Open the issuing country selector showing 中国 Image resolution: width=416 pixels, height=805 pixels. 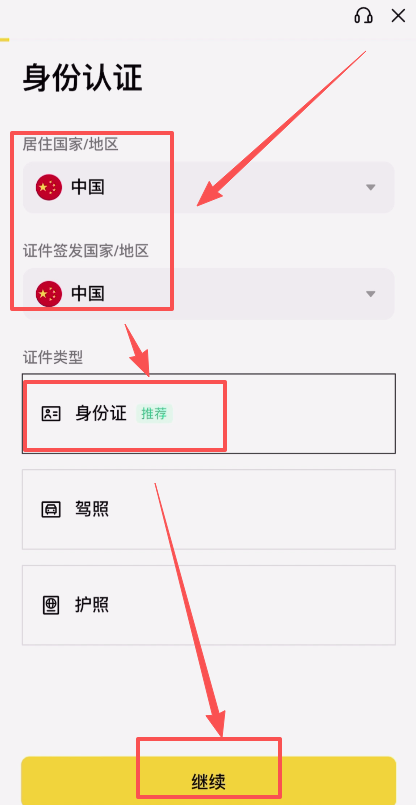(x=209, y=294)
